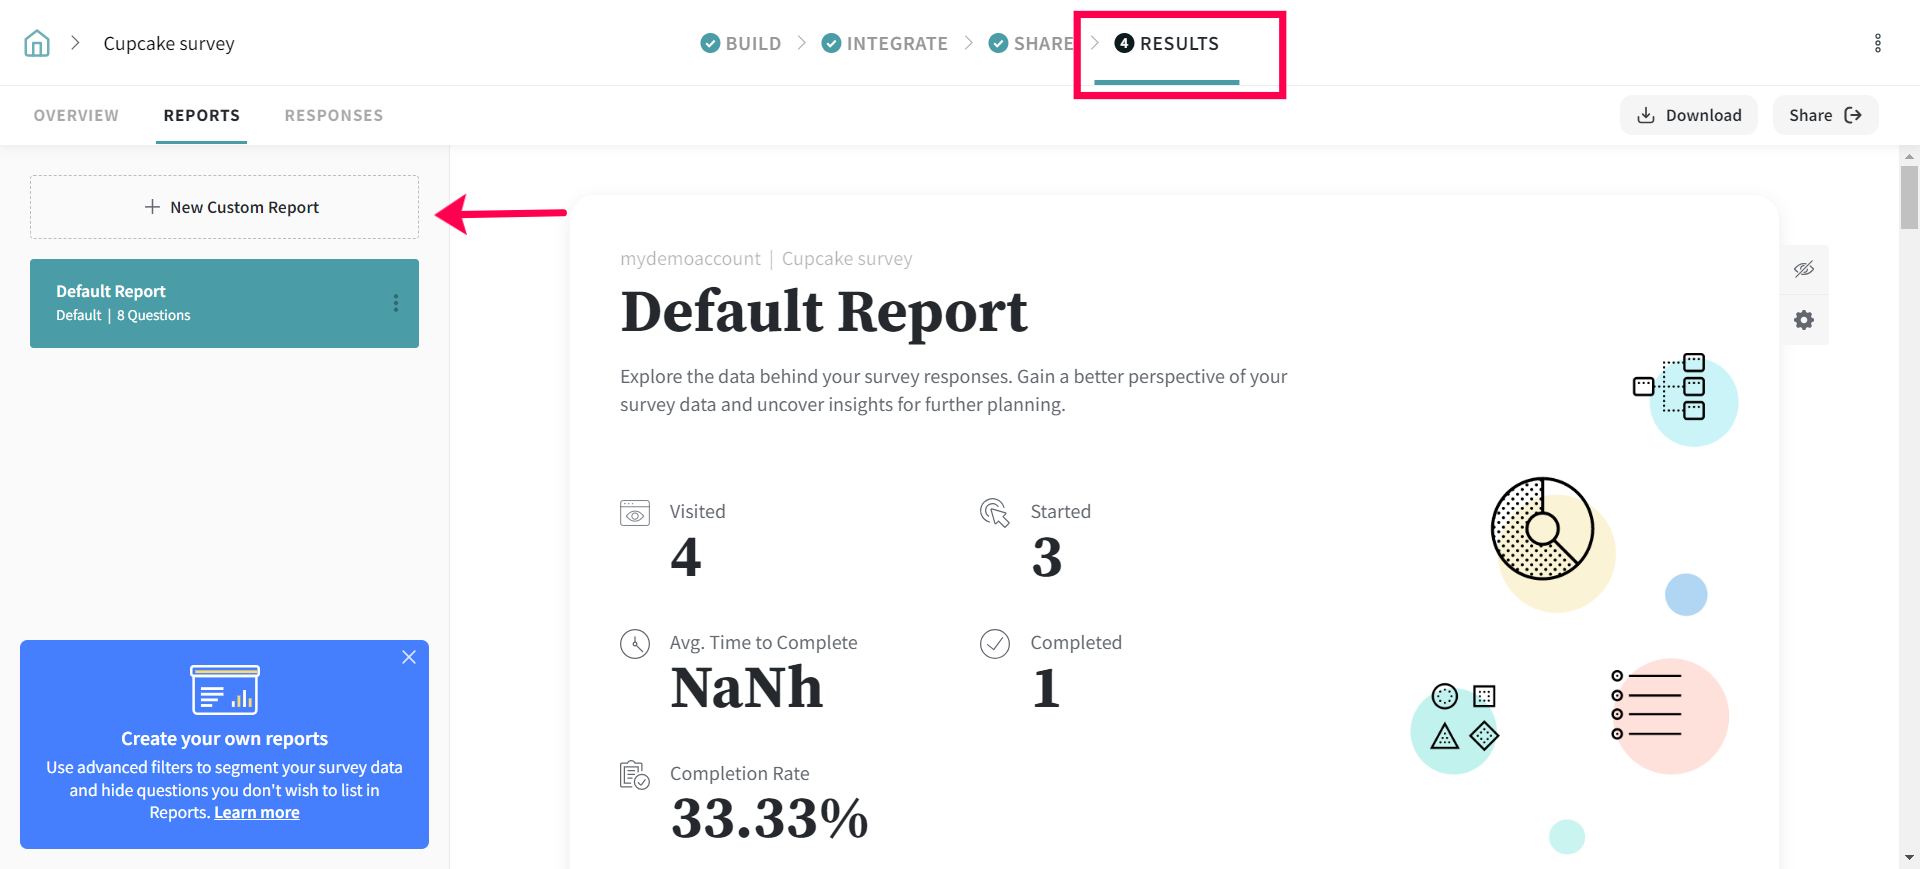Click the Started cursor icon

pos(995,513)
